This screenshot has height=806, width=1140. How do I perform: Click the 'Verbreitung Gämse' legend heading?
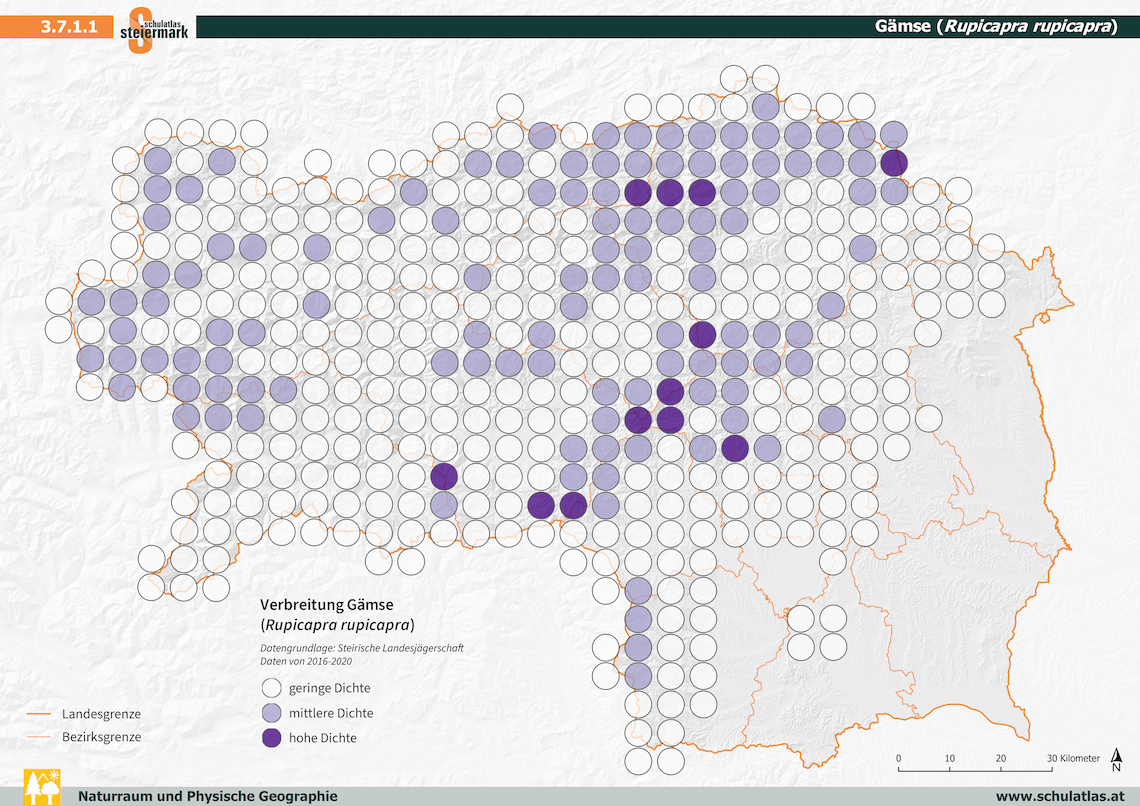click(x=327, y=605)
